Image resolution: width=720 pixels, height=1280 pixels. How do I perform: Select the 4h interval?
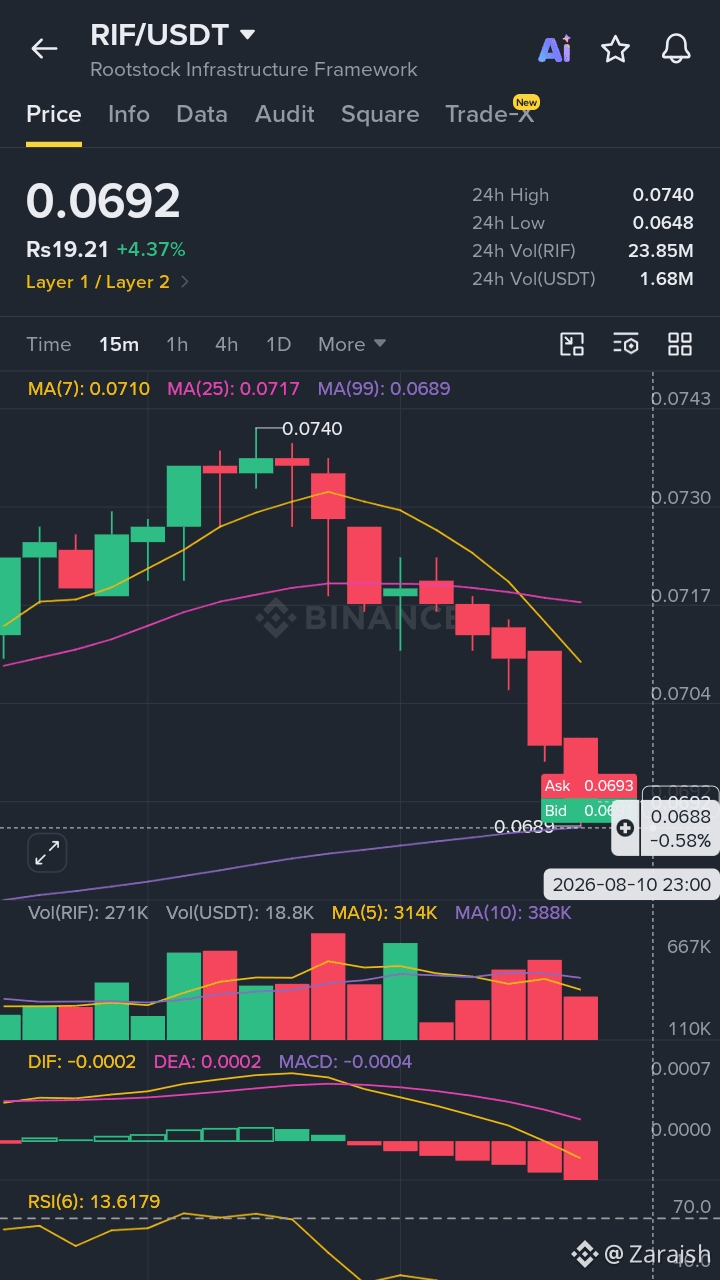[x=227, y=344]
